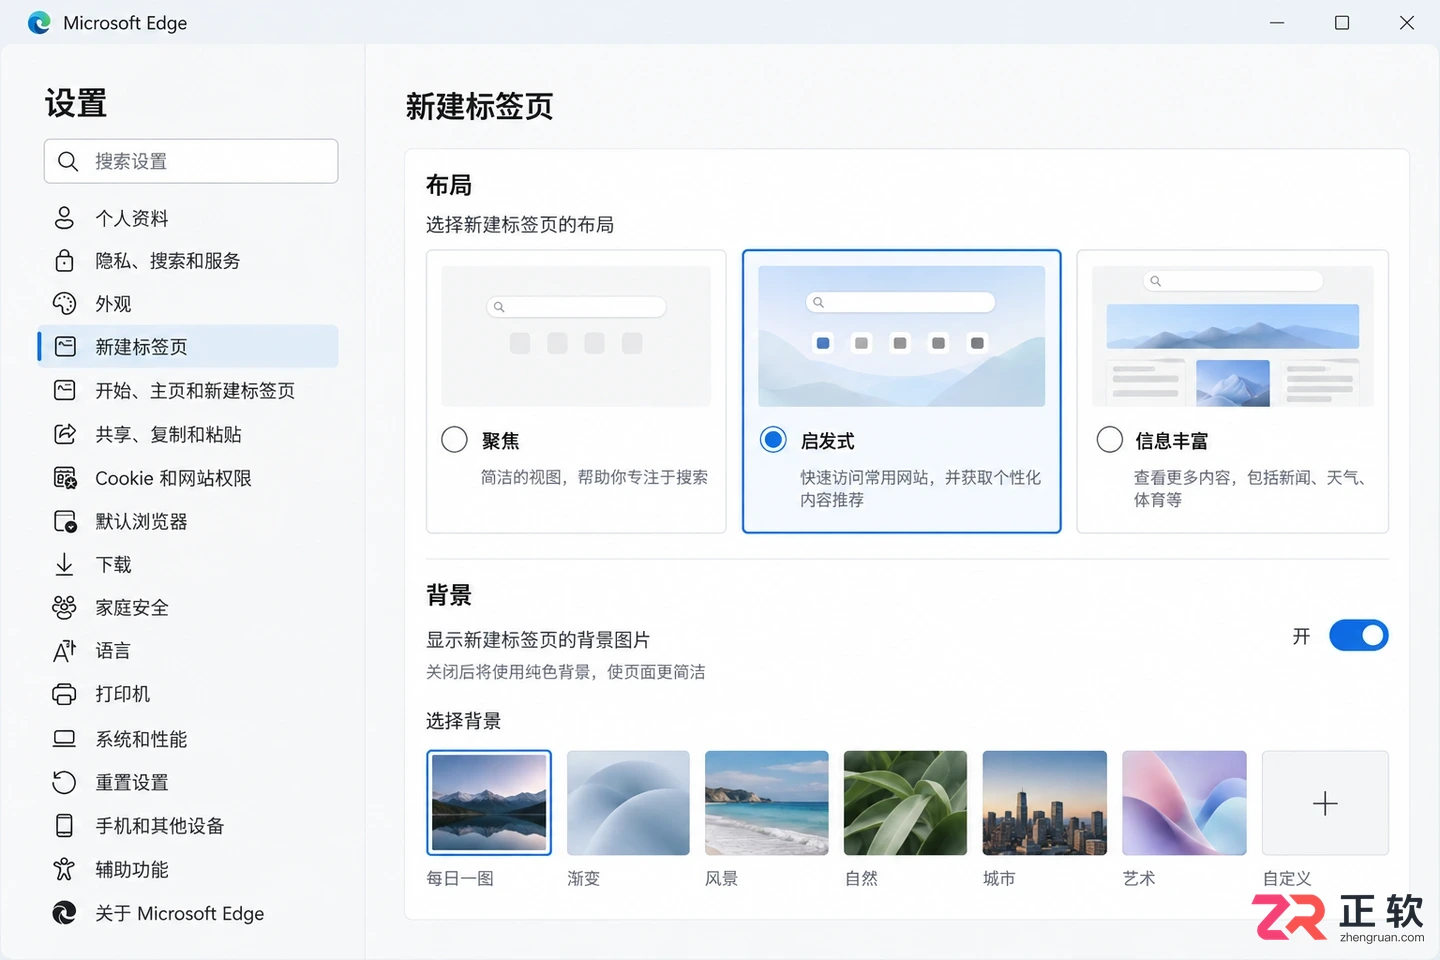The image size is (1440, 960).
Task: Click the 个人资料 profile icon
Action: (x=64, y=218)
